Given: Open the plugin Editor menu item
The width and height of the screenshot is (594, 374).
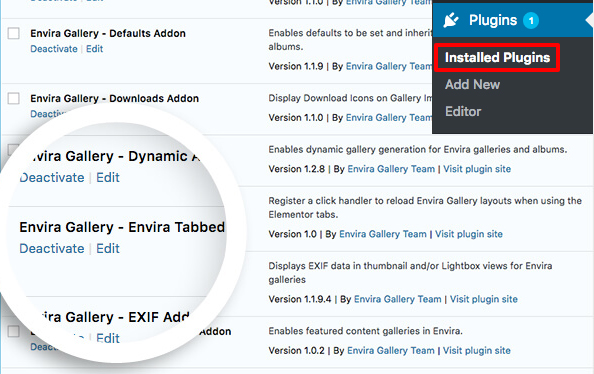Looking at the screenshot, I should [463, 112].
